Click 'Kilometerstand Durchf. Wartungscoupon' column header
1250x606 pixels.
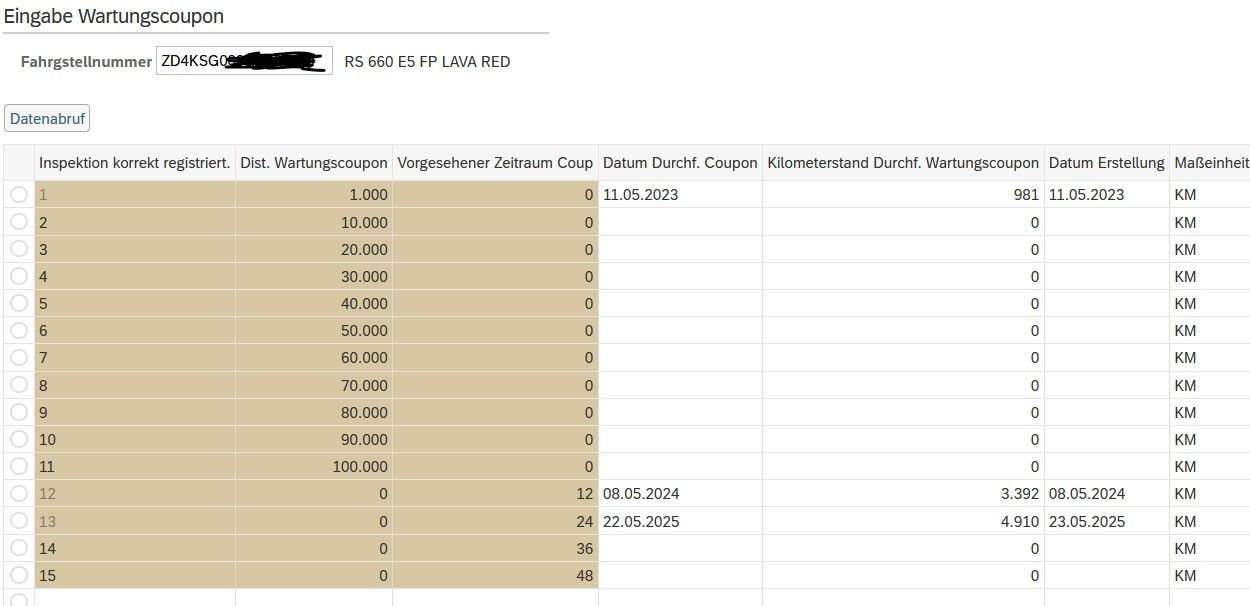point(903,163)
